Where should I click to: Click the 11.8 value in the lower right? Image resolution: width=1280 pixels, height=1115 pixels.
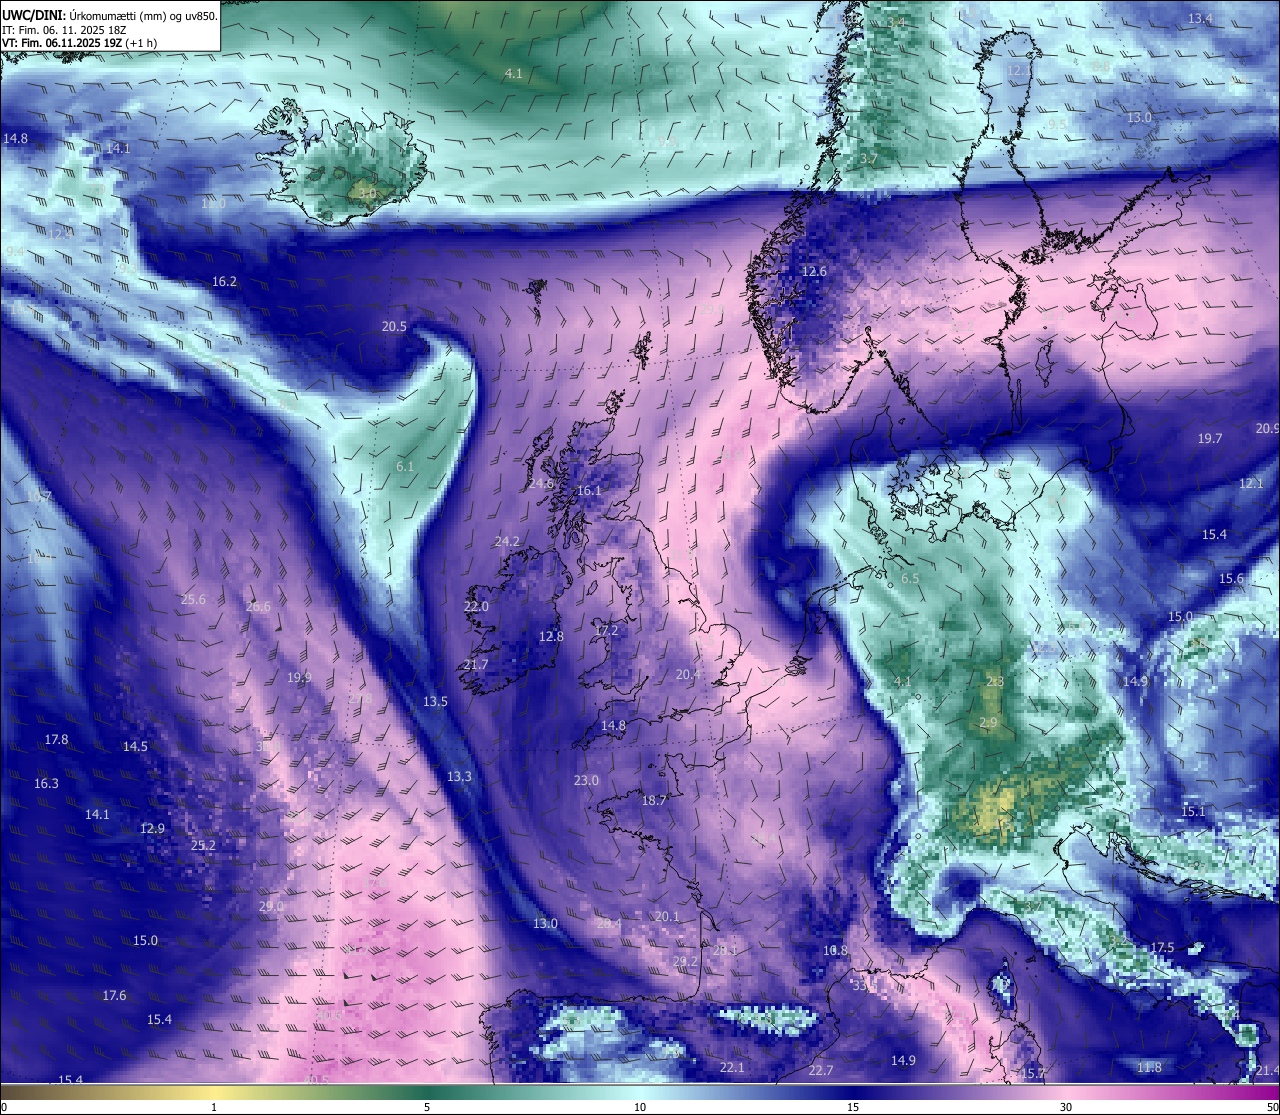click(1149, 1068)
